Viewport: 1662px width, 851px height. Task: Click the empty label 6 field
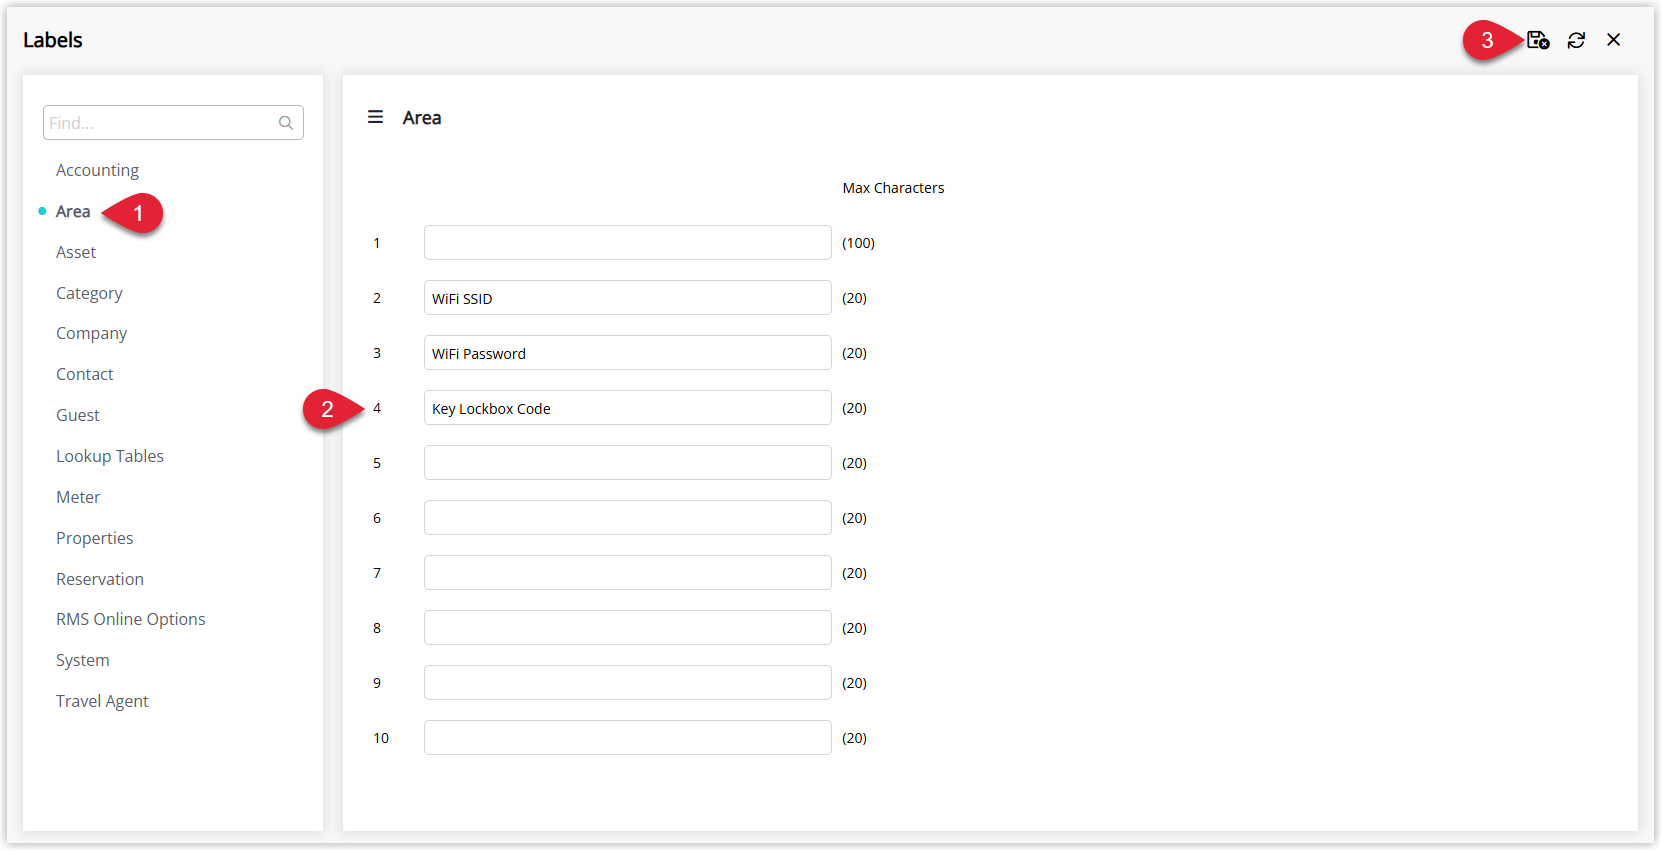pos(628,518)
